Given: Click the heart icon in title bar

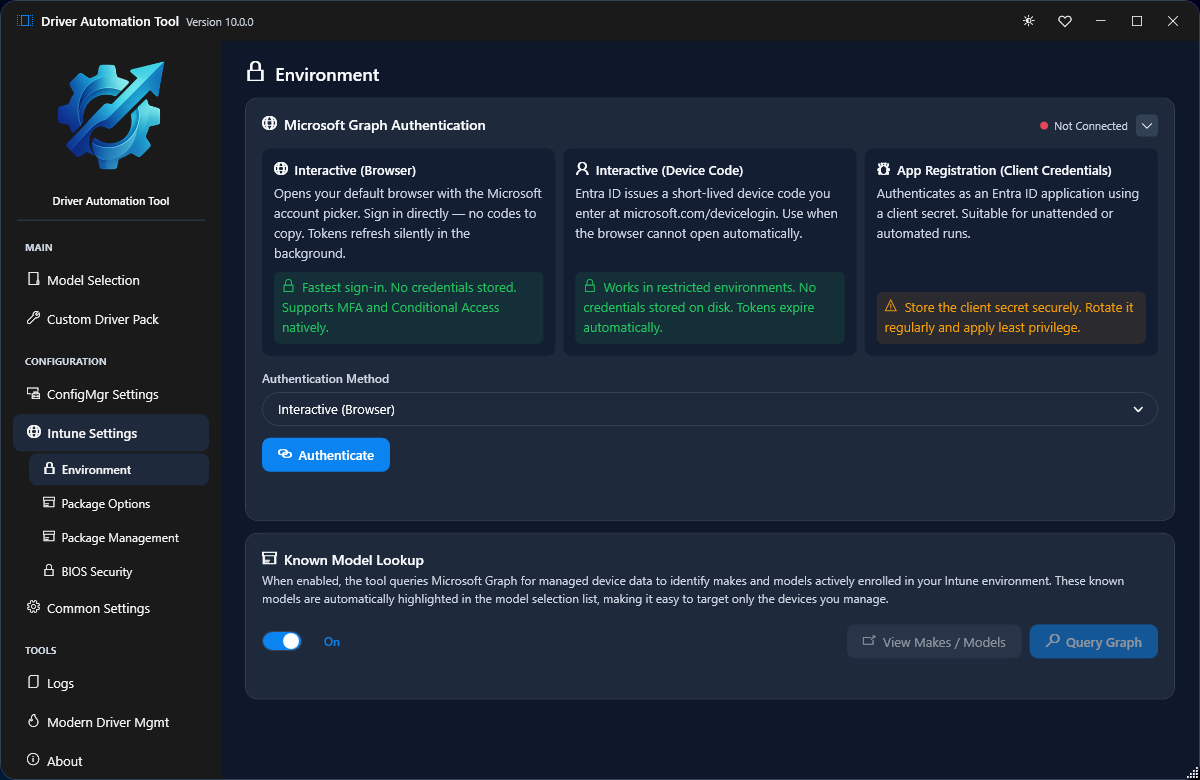Looking at the screenshot, I should [1065, 21].
